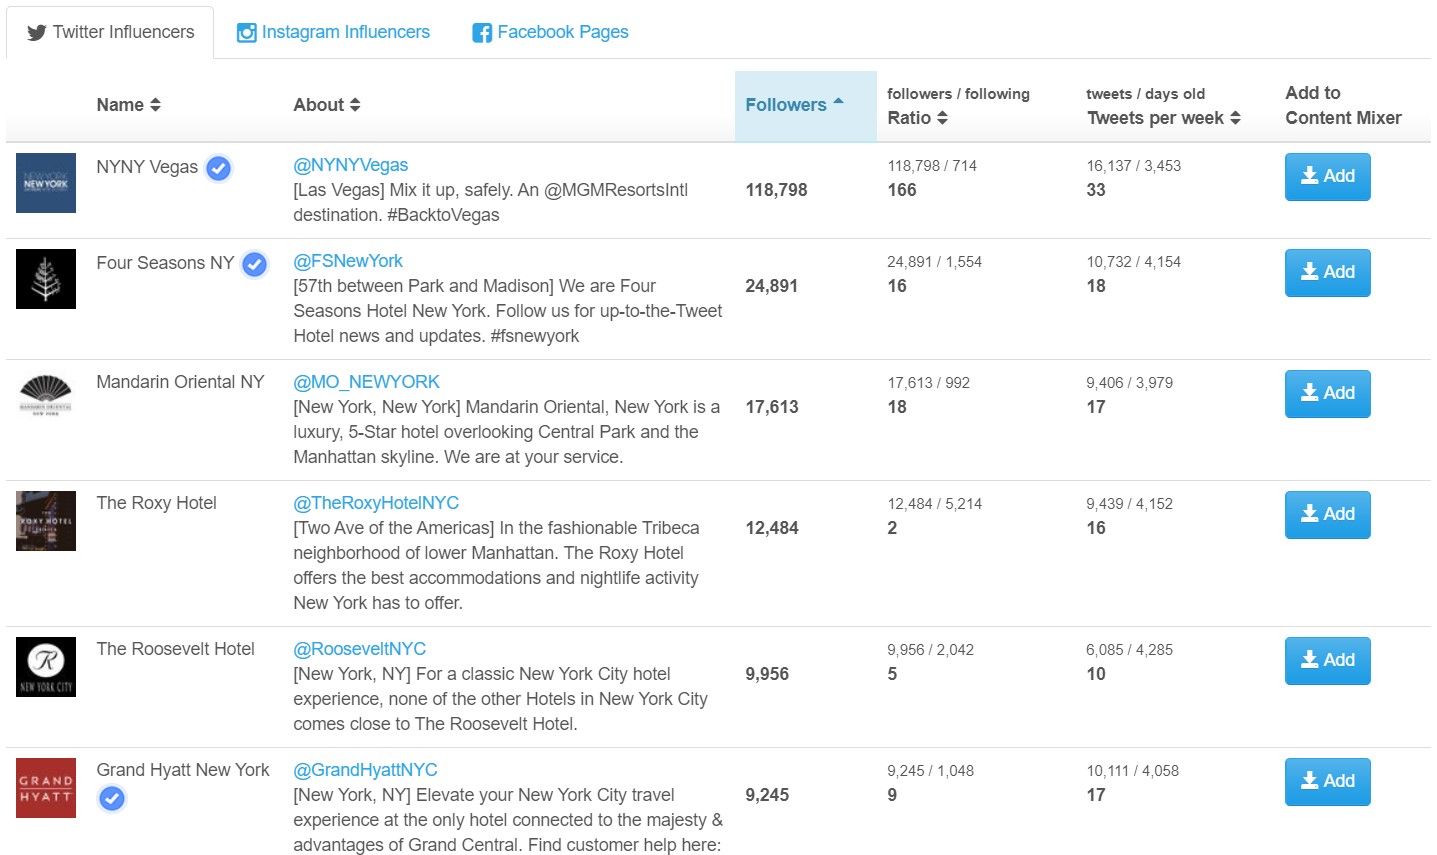Add NYNY Vegas to Content Mixer
Image resolution: width=1437 pixels, height=855 pixels.
point(1327,177)
